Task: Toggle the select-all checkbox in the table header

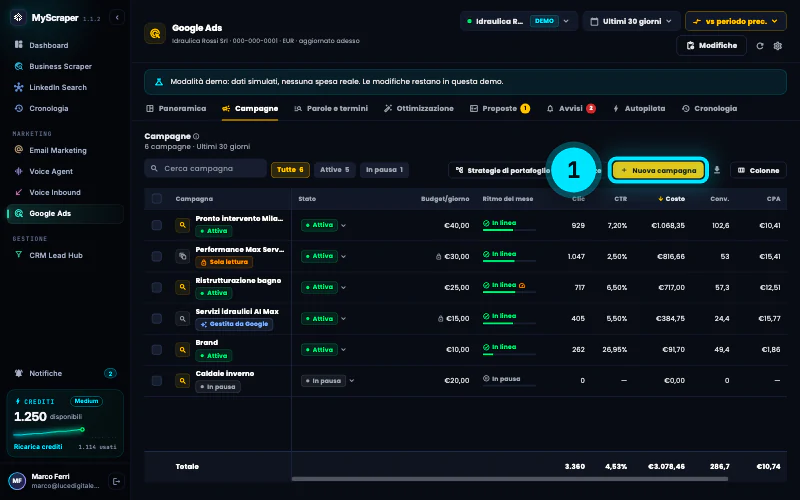Action: coord(157,198)
